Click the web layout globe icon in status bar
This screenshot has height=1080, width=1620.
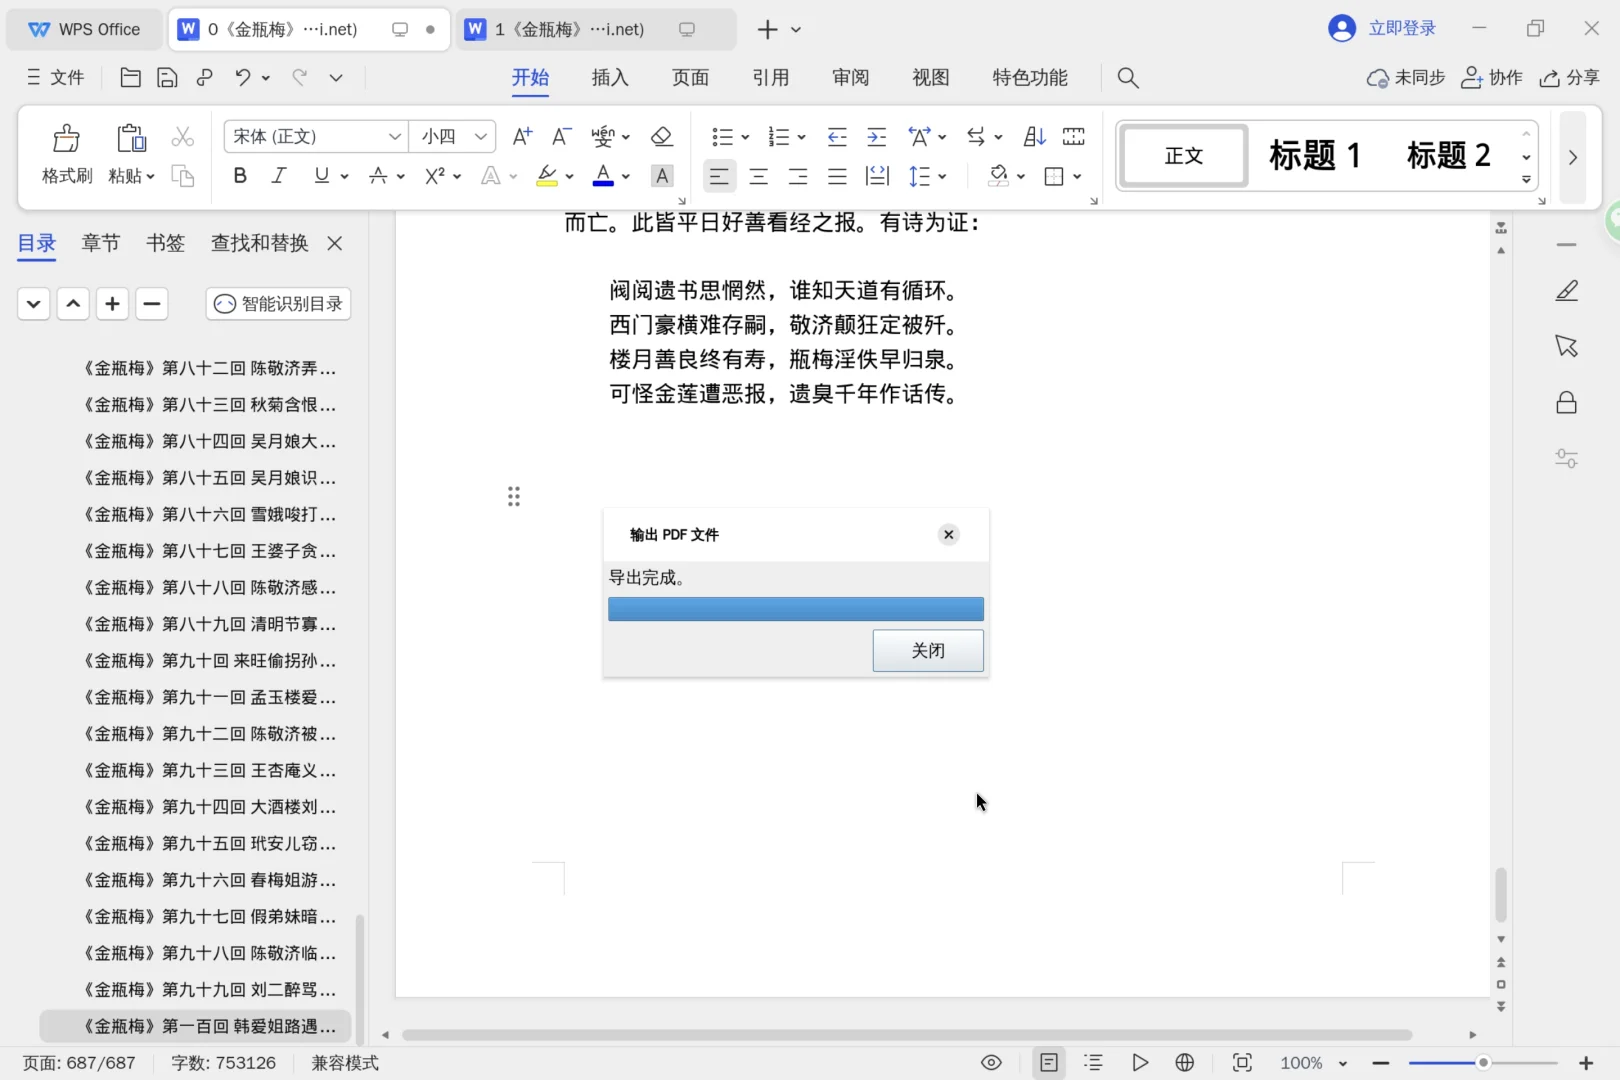[x=1185, y=1062]
